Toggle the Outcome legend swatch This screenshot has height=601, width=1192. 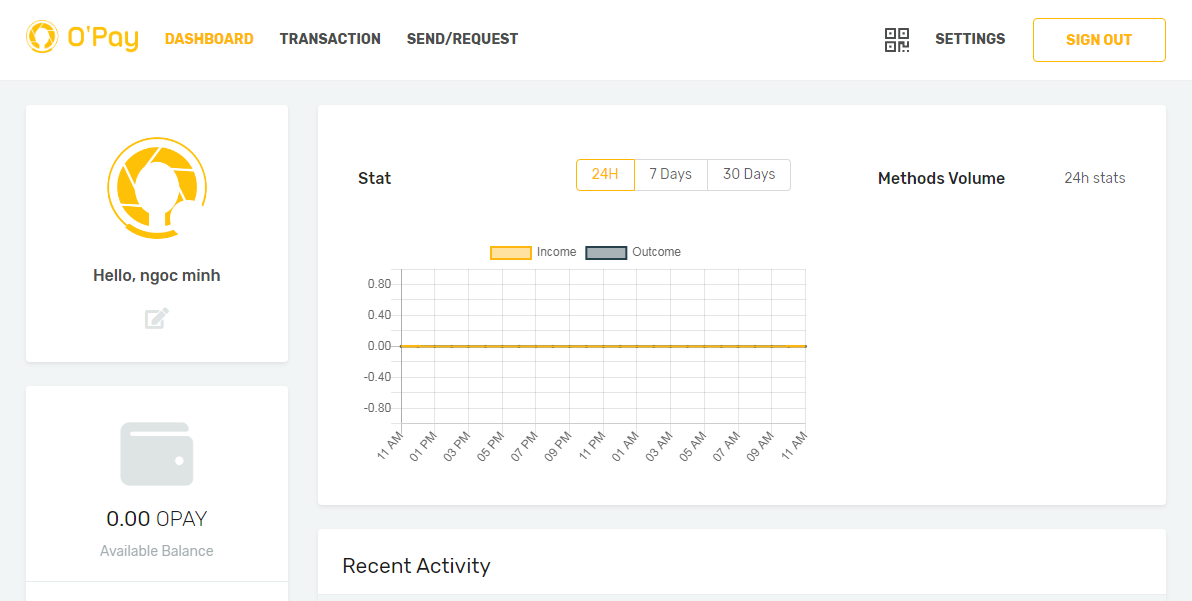606,253
